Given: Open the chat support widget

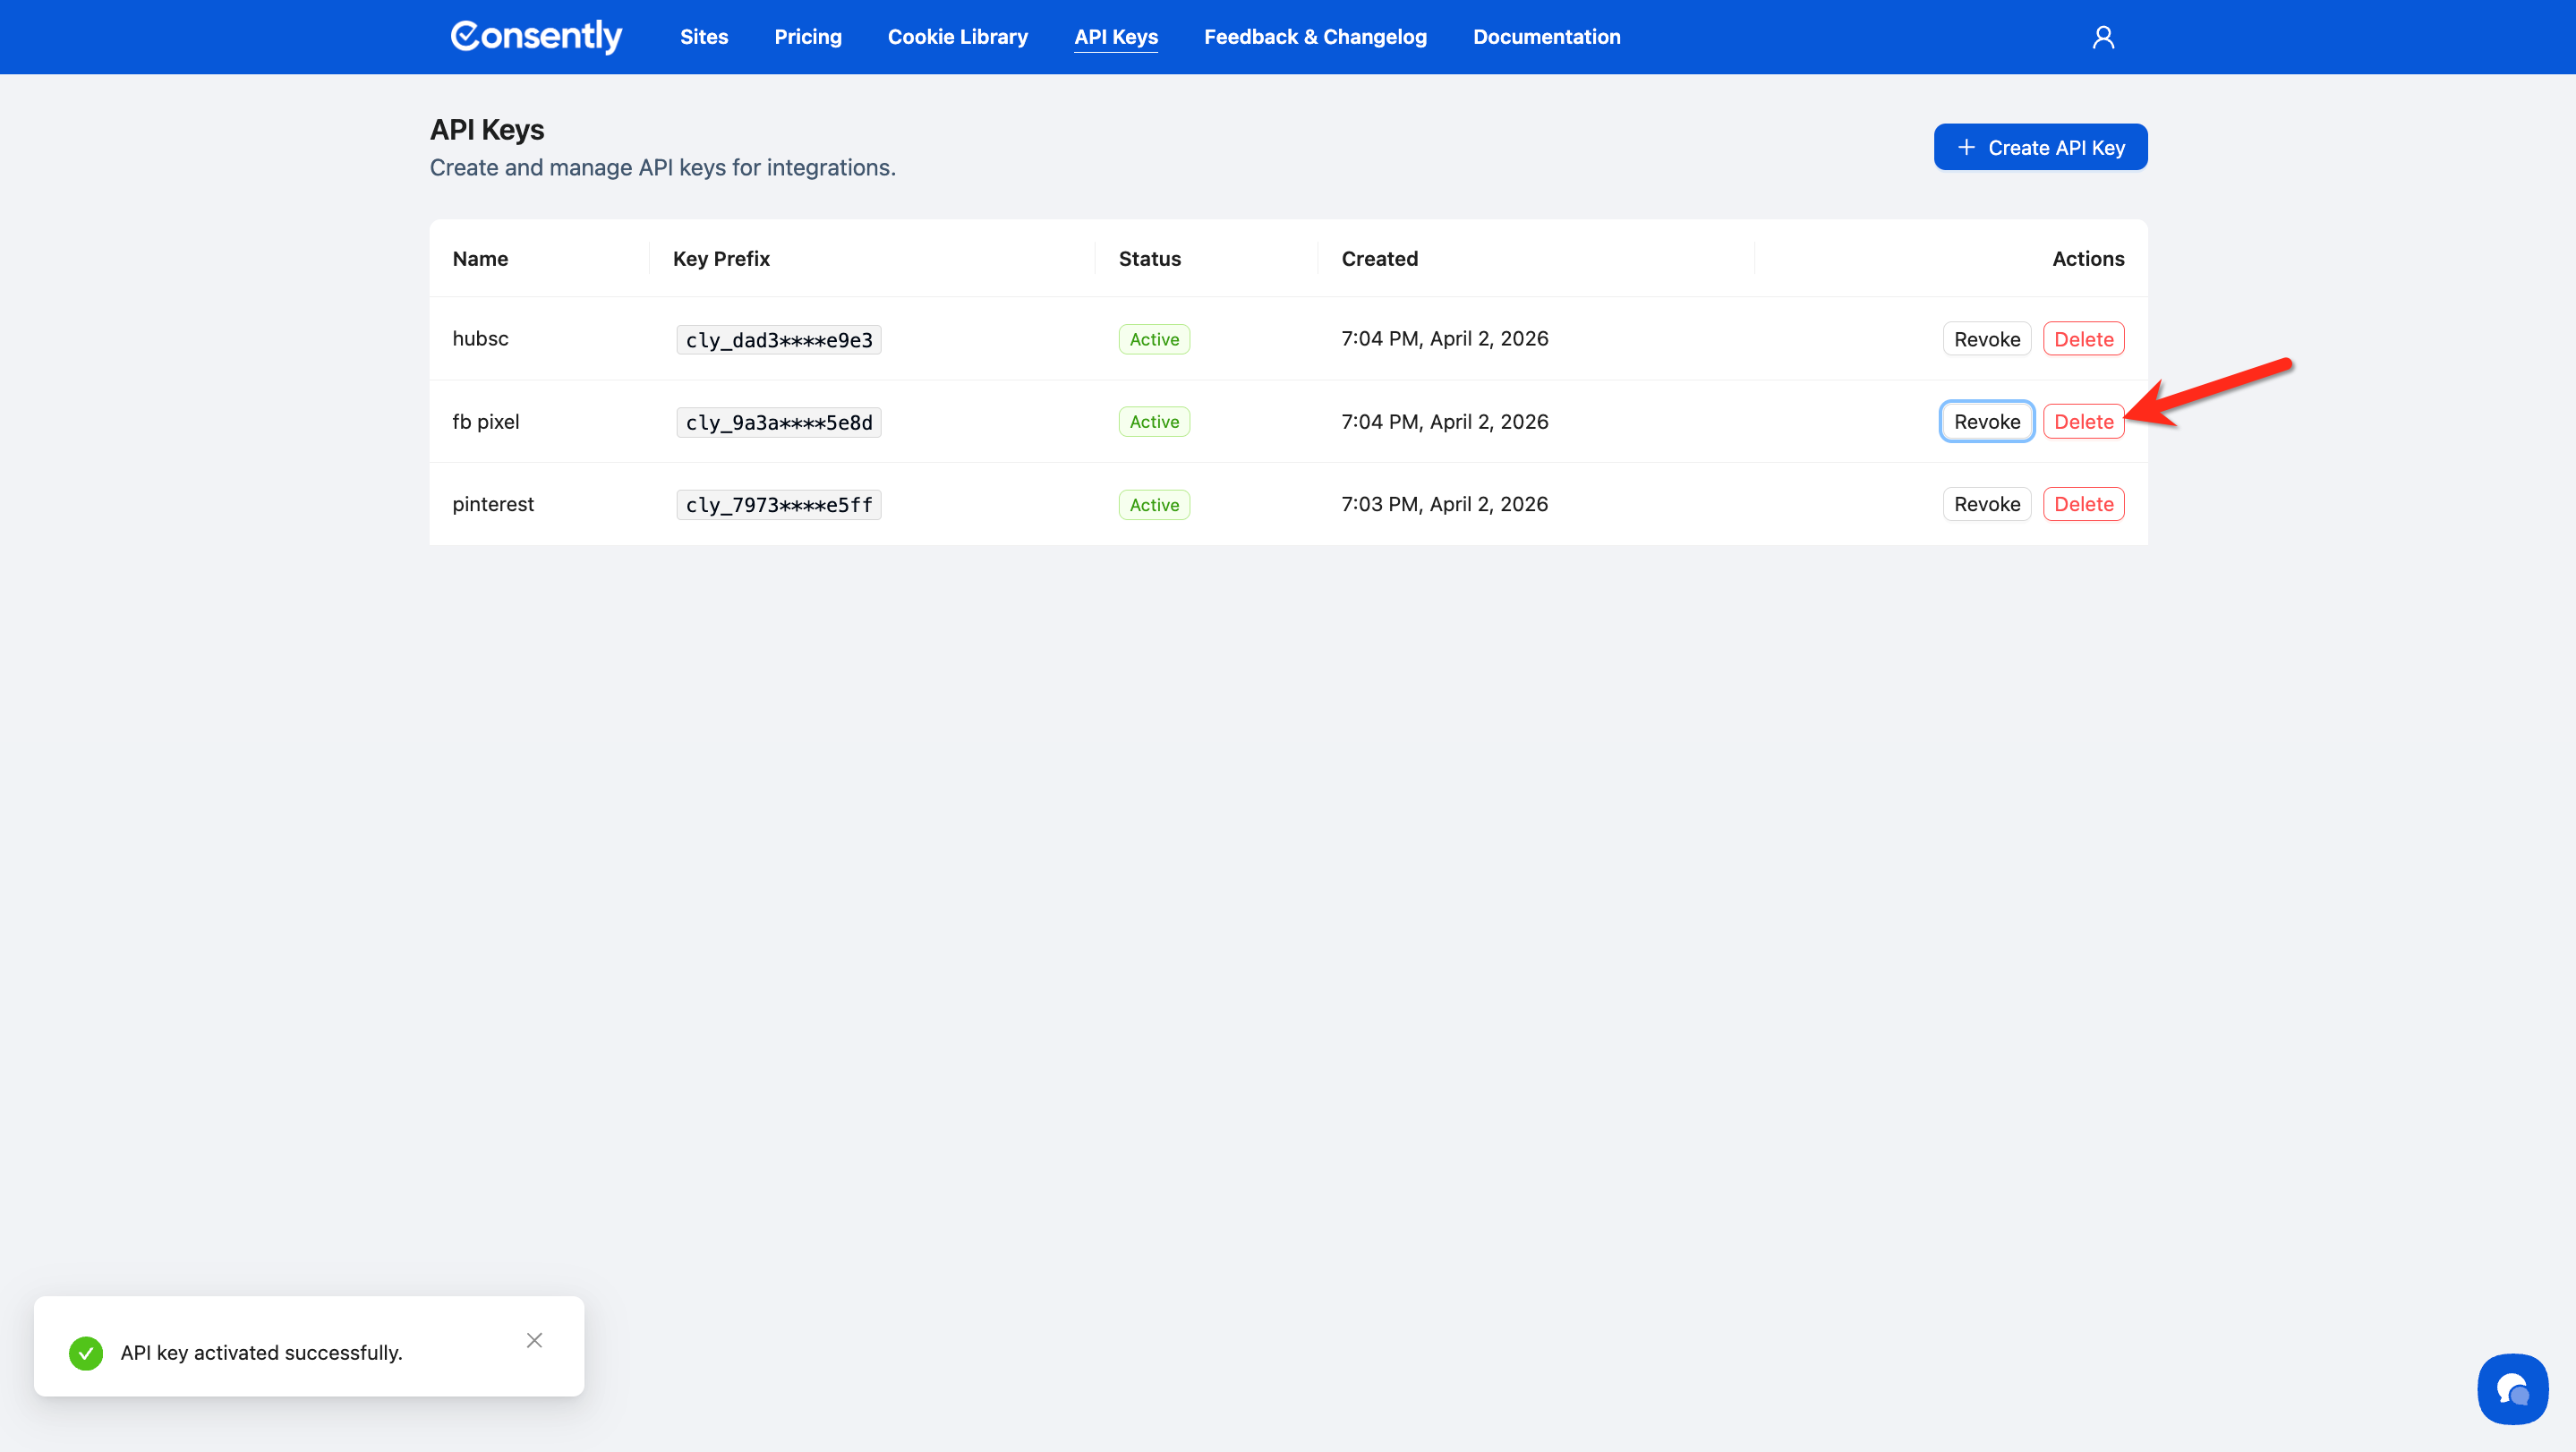Looking at the screenshot, I should coord(2512,1388).
